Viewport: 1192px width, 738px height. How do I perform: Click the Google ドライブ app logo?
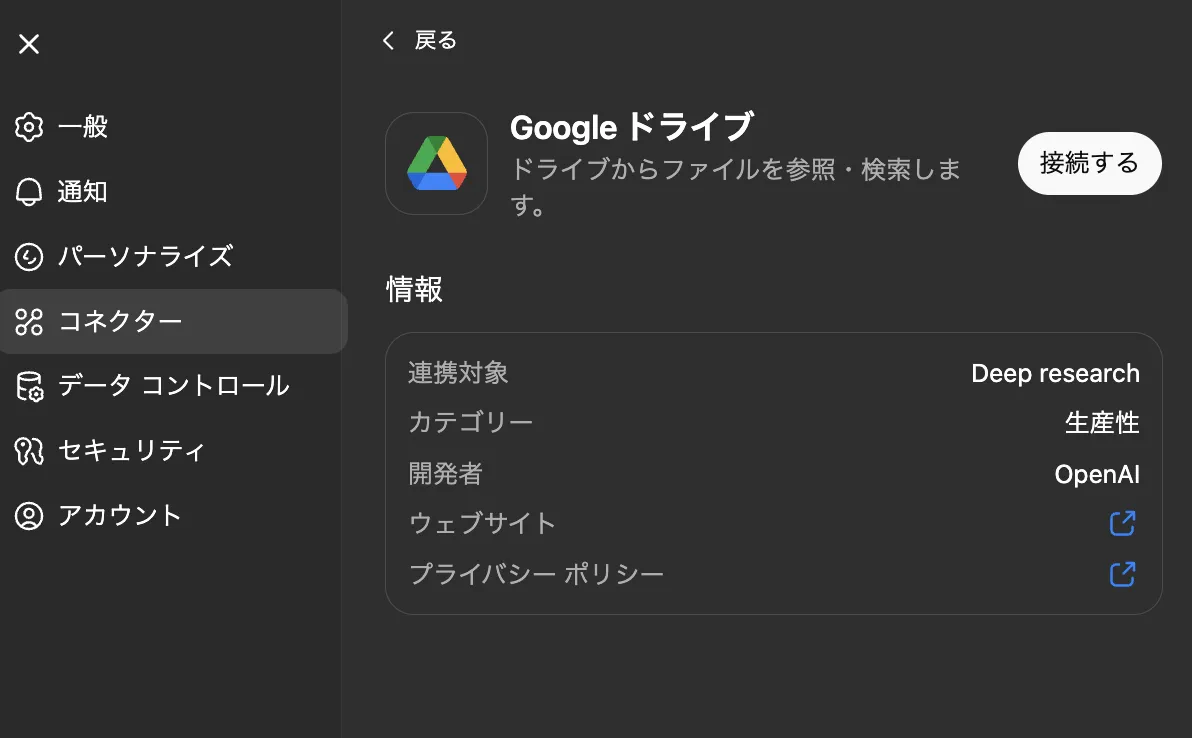[436, 163]
